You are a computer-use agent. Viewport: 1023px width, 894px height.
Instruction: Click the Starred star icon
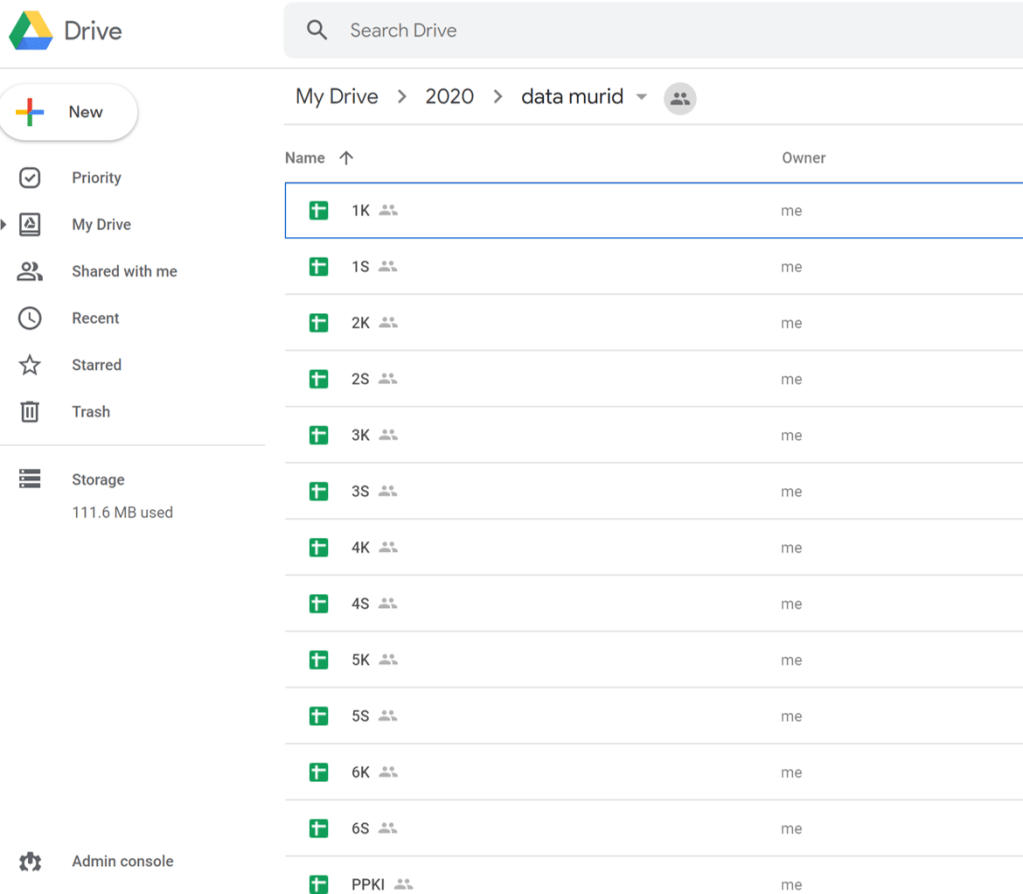30,365
